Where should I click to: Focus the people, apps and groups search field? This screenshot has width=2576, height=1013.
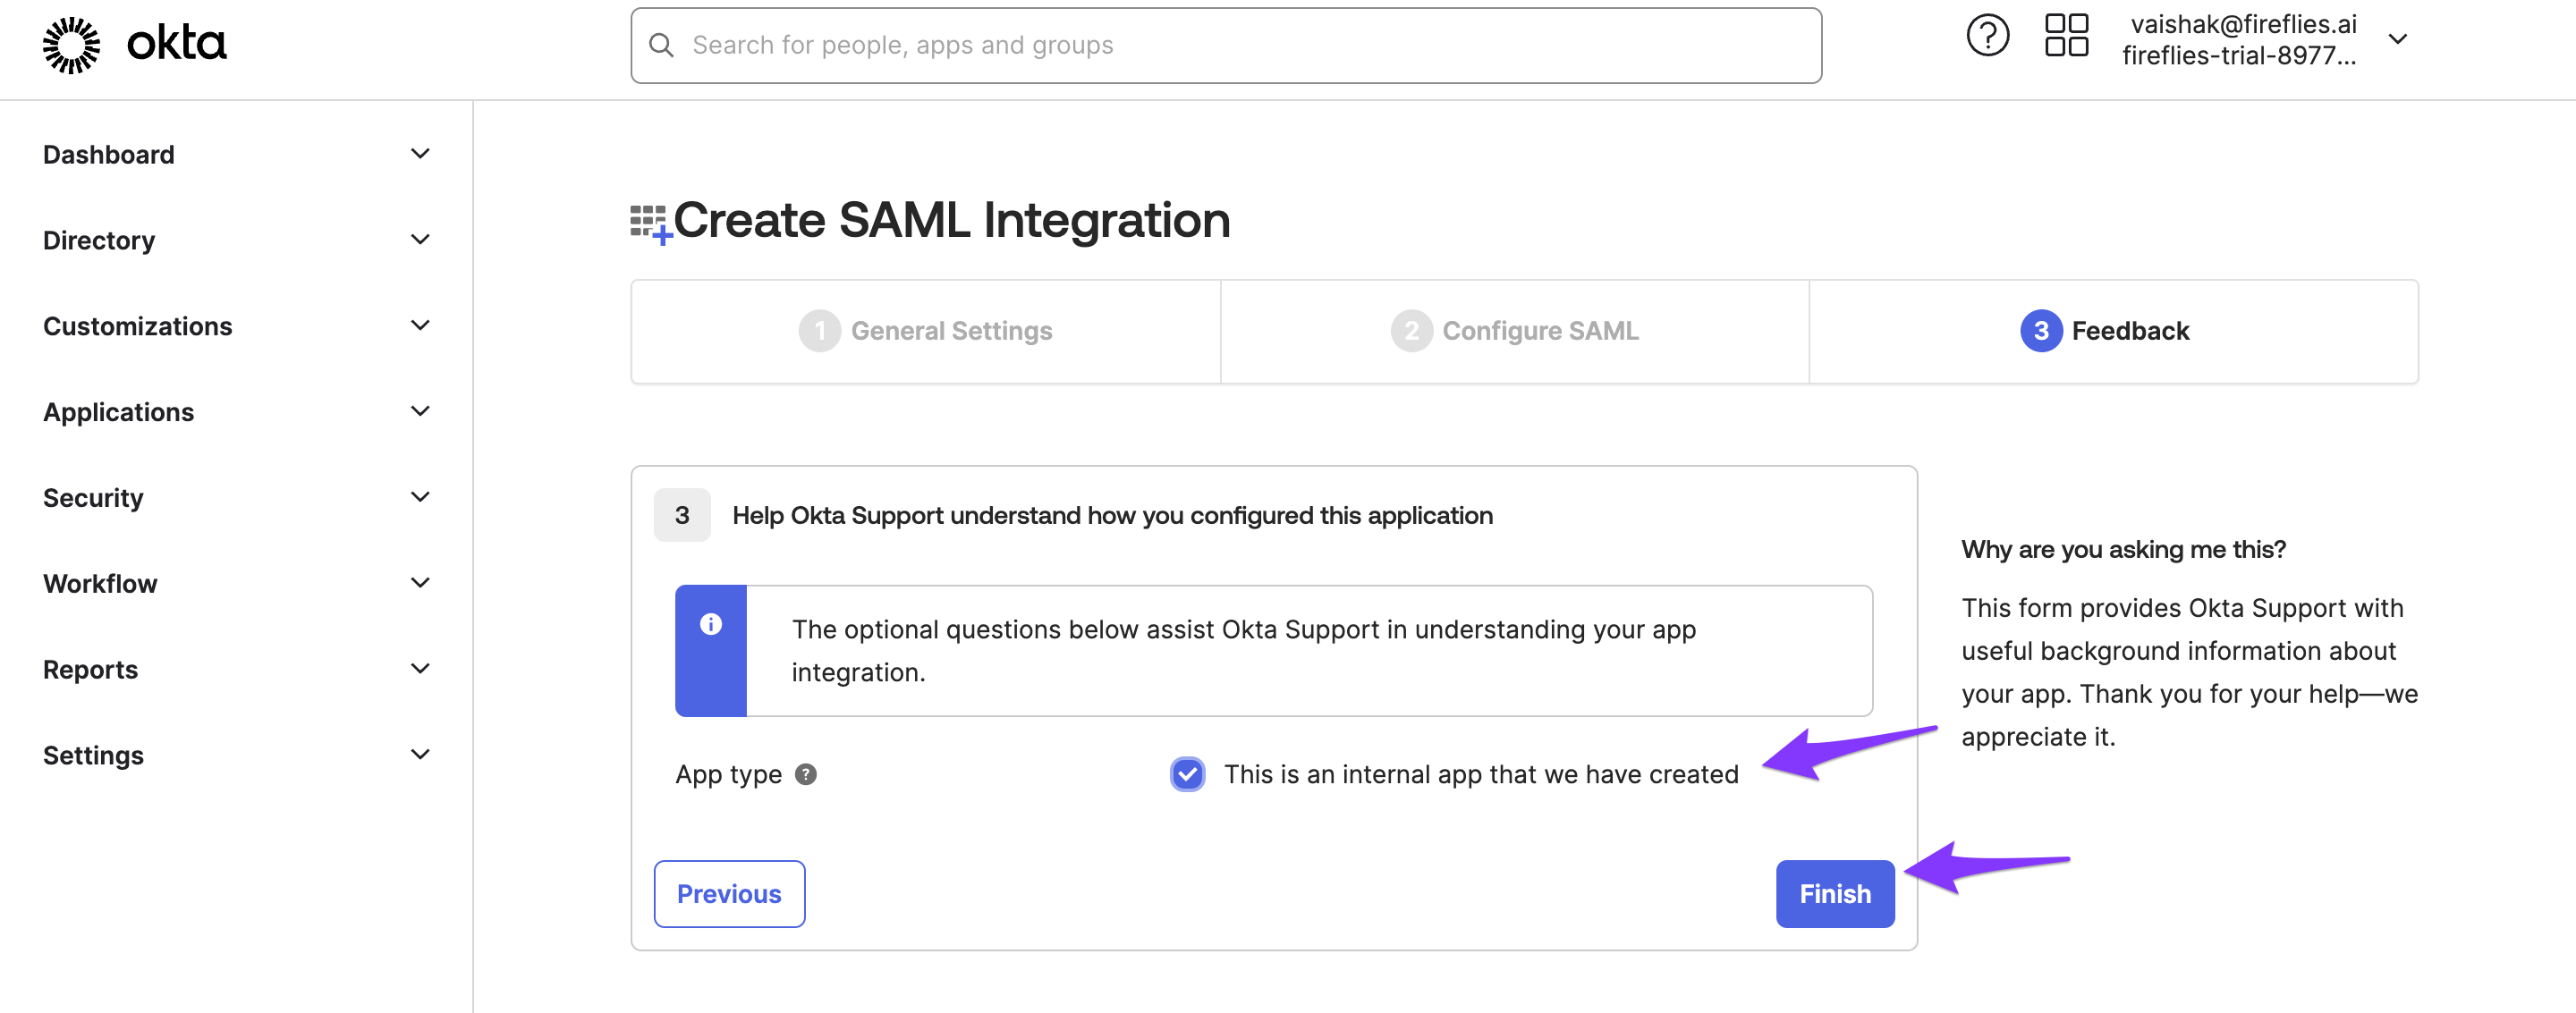(x=1226, y=45)
